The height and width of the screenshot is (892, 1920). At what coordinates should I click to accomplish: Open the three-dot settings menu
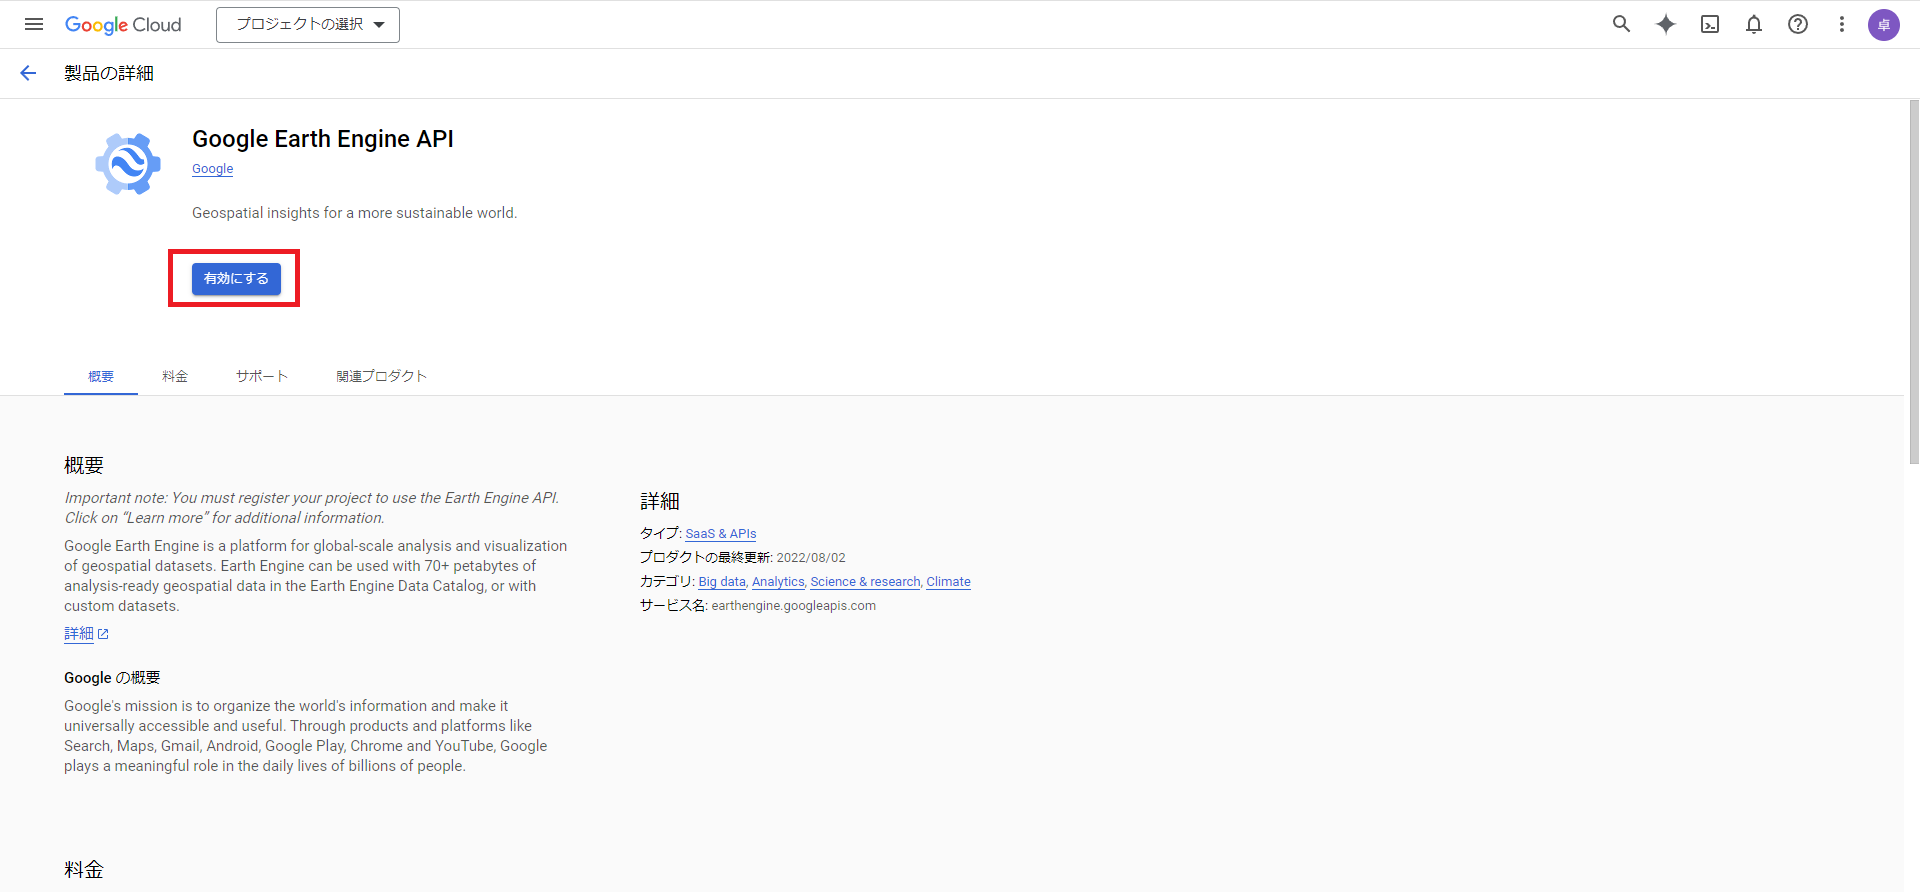(1841, 24)
